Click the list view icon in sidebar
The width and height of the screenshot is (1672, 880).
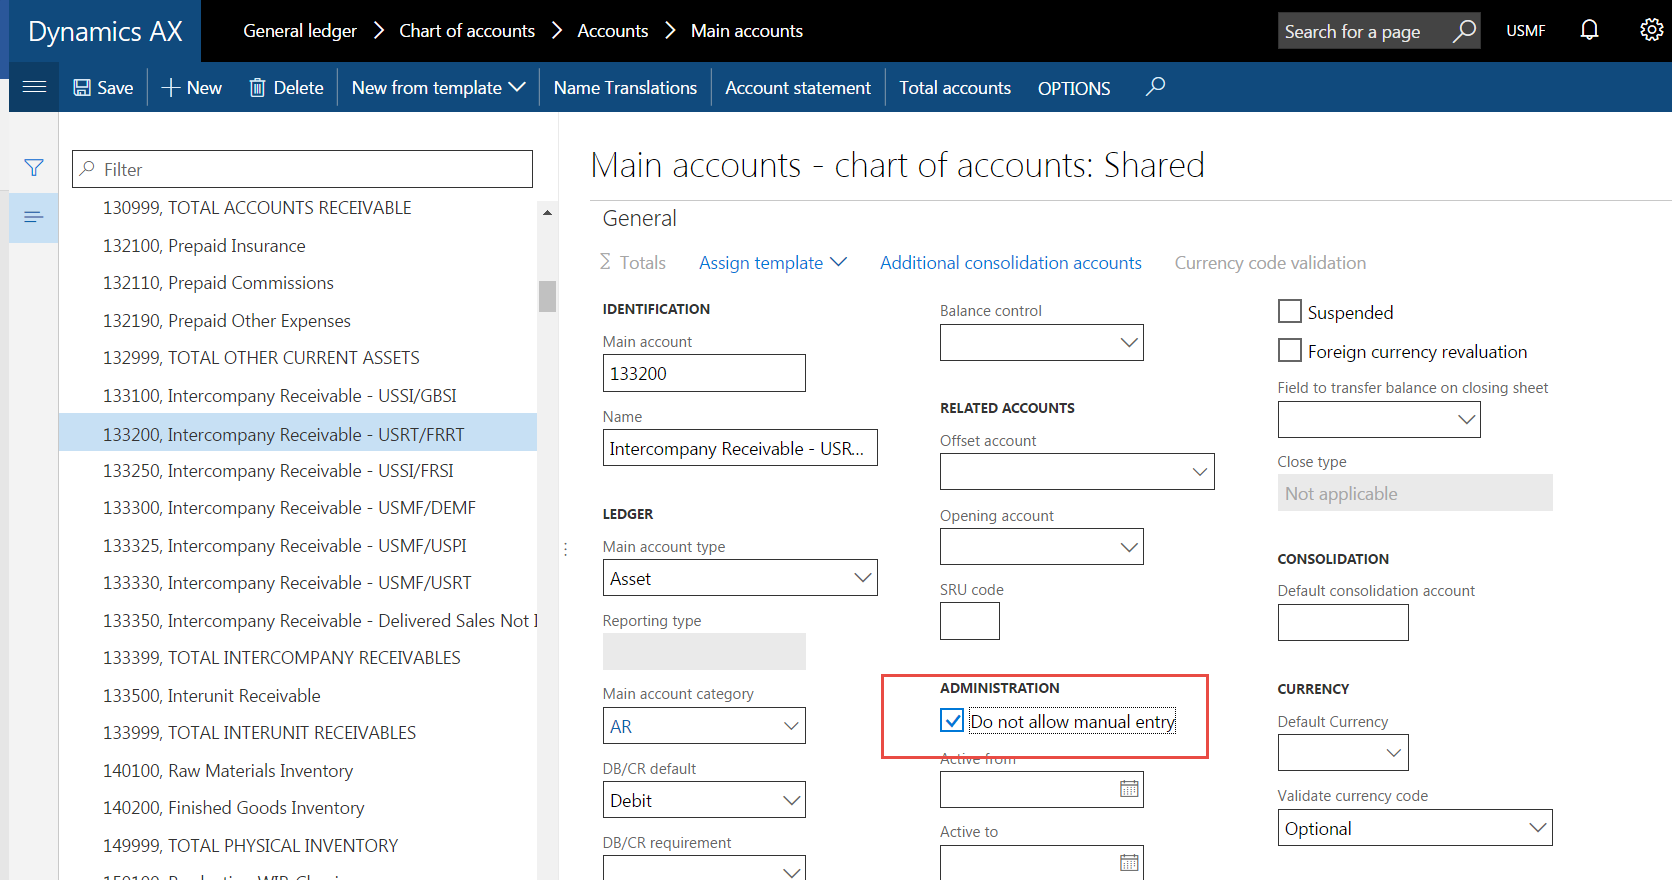pyautogui.click(x=34, y=217)
